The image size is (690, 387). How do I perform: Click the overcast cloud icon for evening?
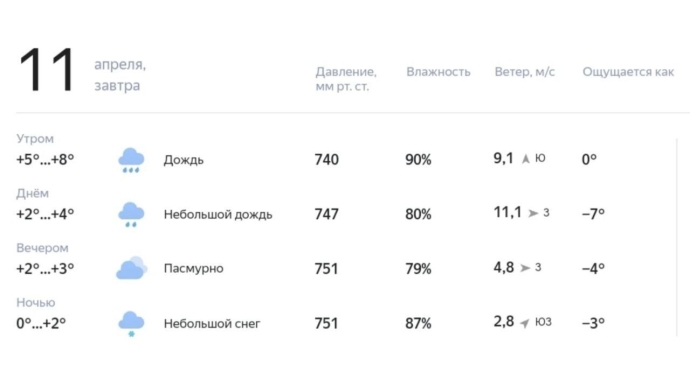pyautogui.click(x=132, y=268)
